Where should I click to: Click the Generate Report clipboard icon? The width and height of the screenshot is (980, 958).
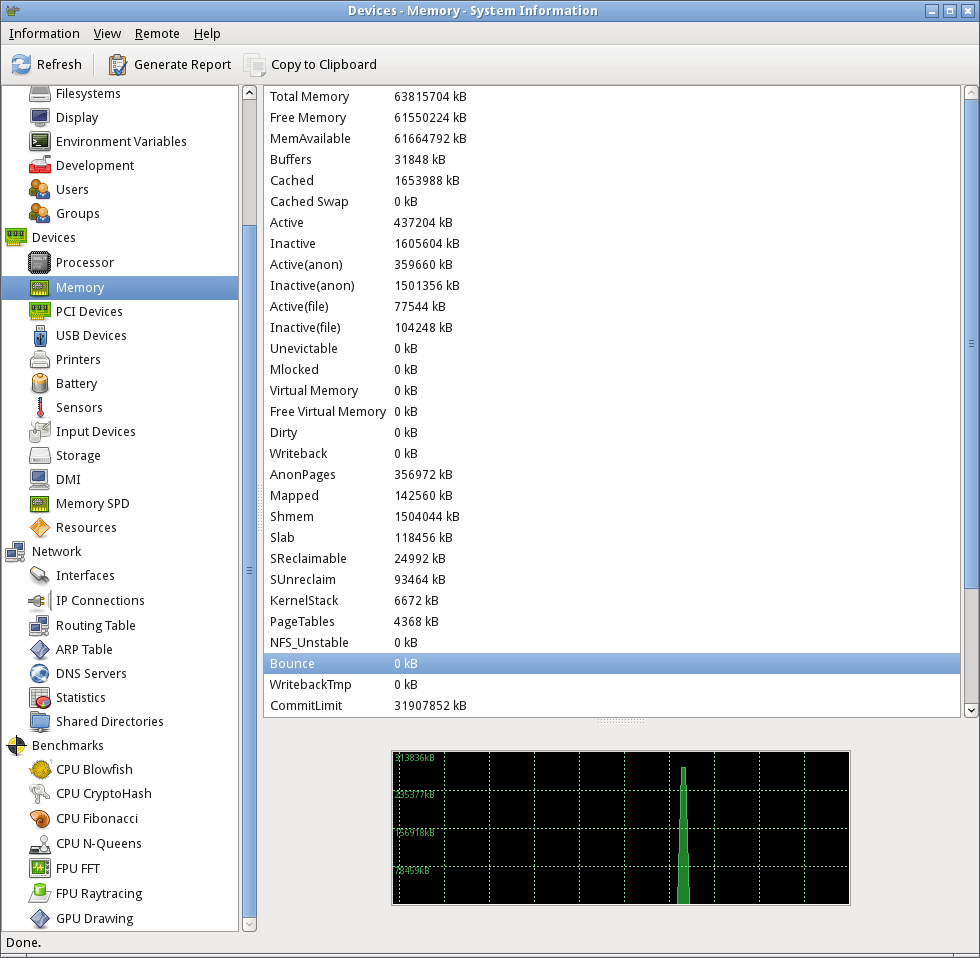[118, 64]
